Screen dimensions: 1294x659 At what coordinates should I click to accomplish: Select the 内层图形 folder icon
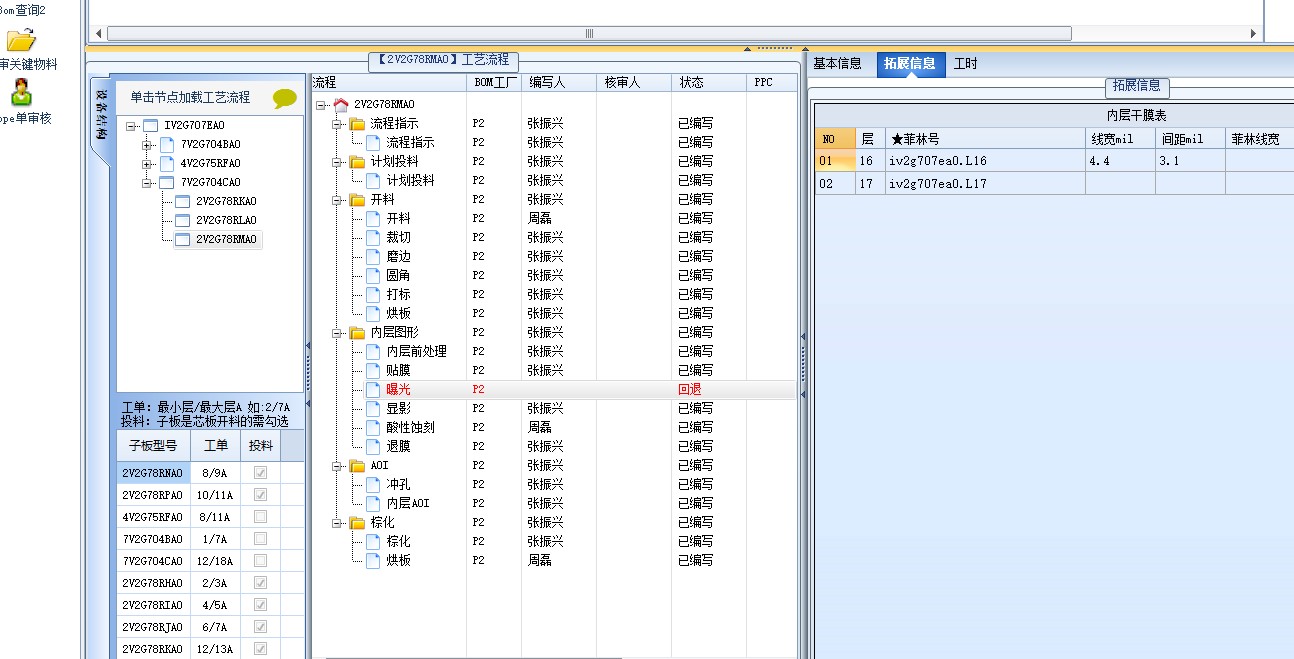(x=357, y=332)
